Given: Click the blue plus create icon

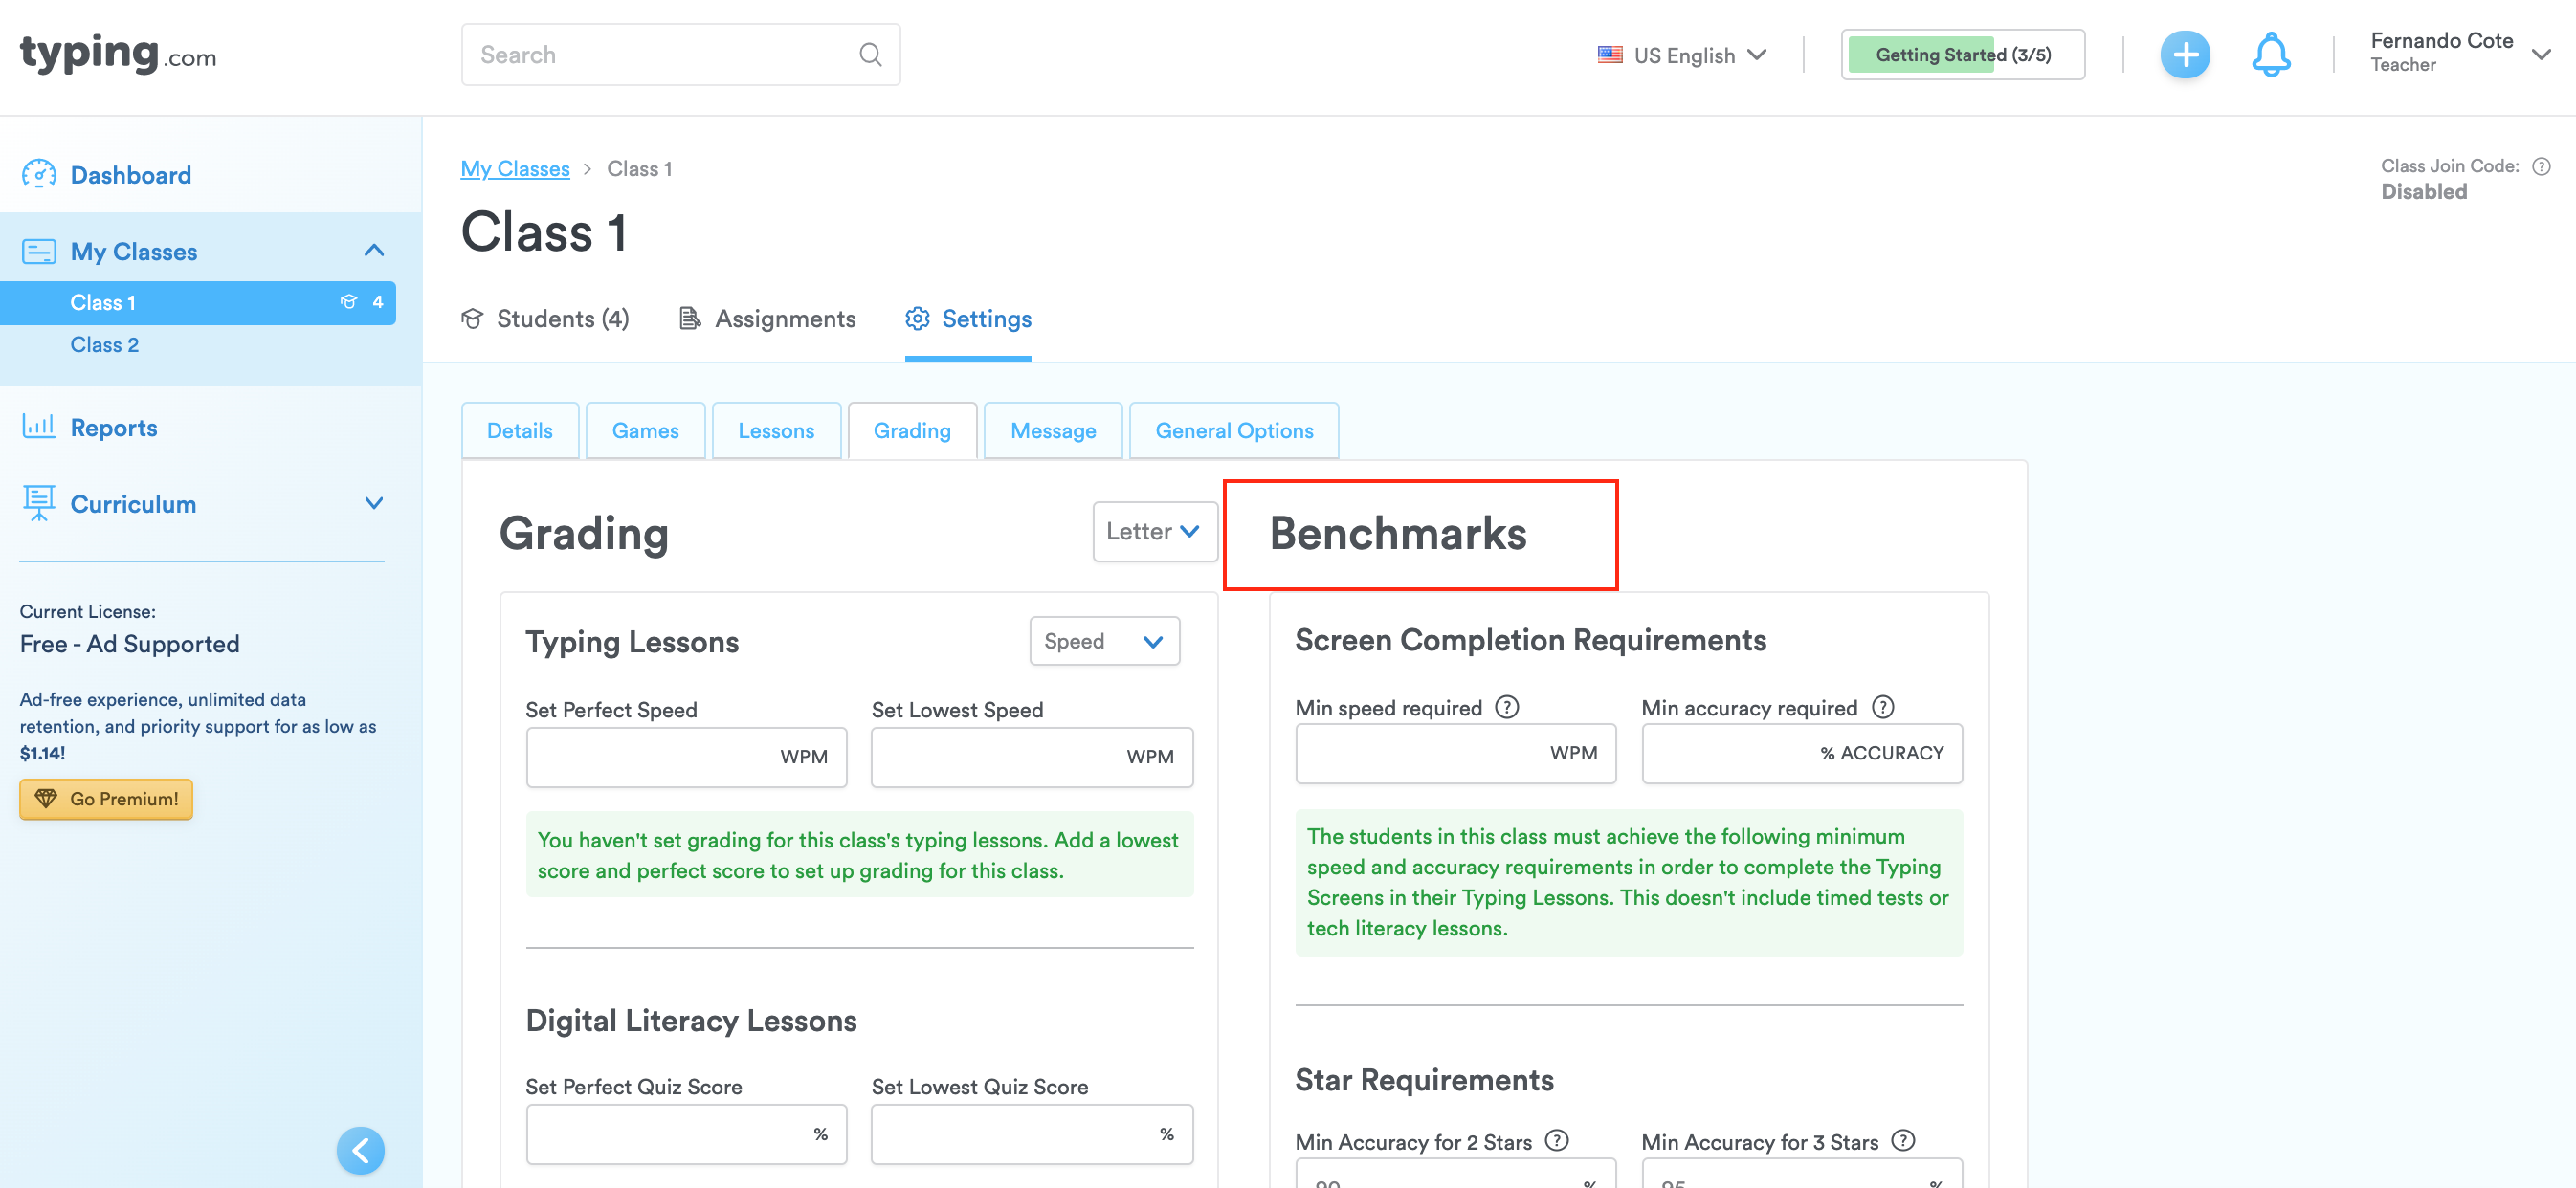Looking at the screenshot, I should point(2186,54).
